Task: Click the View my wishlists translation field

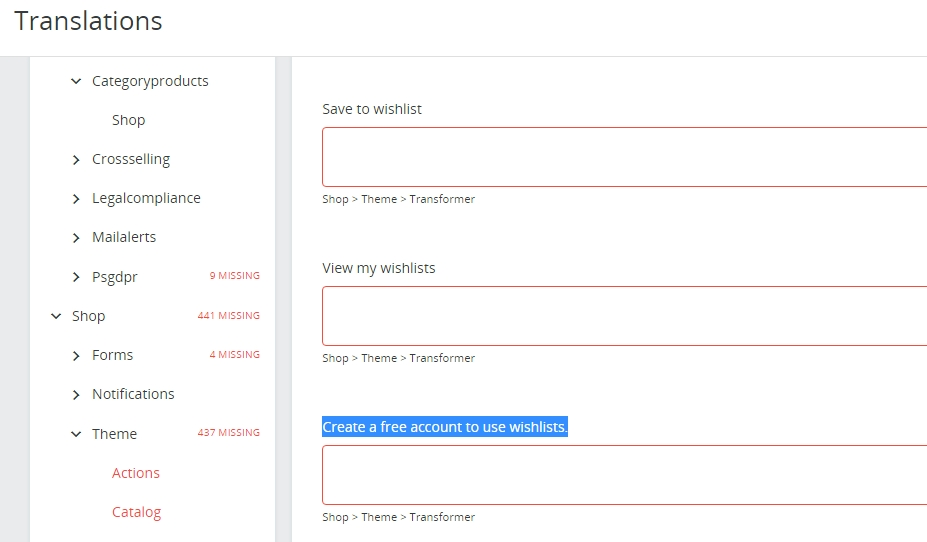Action: pos(624,316)
